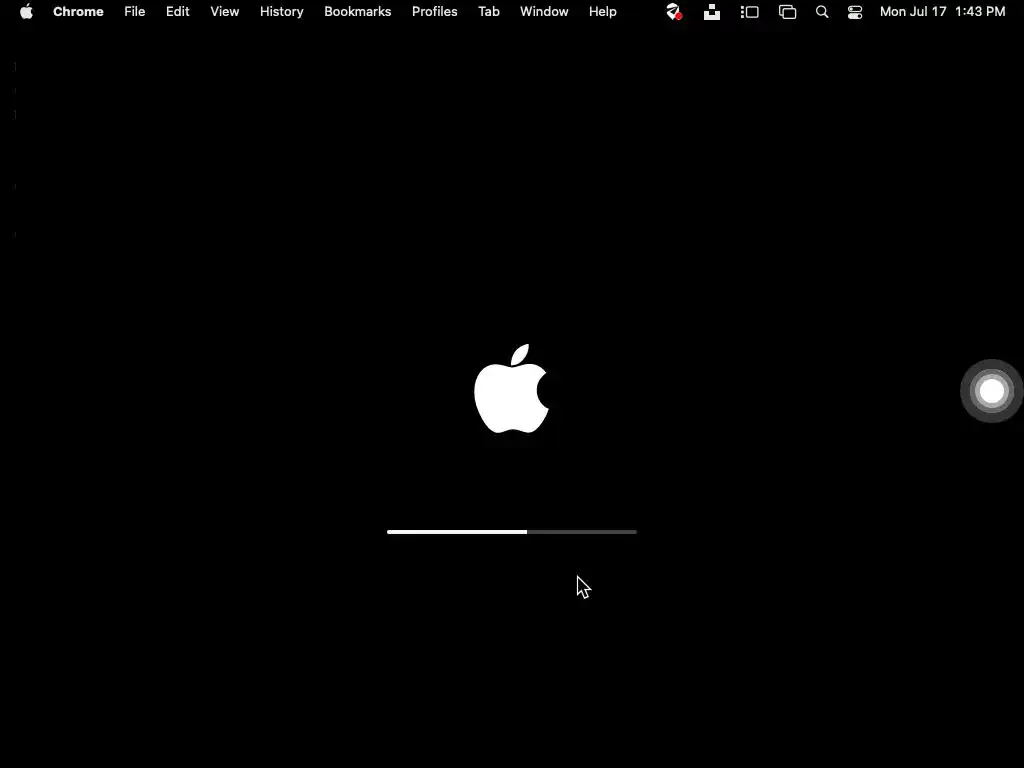Viewport: 1024px width, 768px height.
Task: Open the View menu
Action: 225,12
